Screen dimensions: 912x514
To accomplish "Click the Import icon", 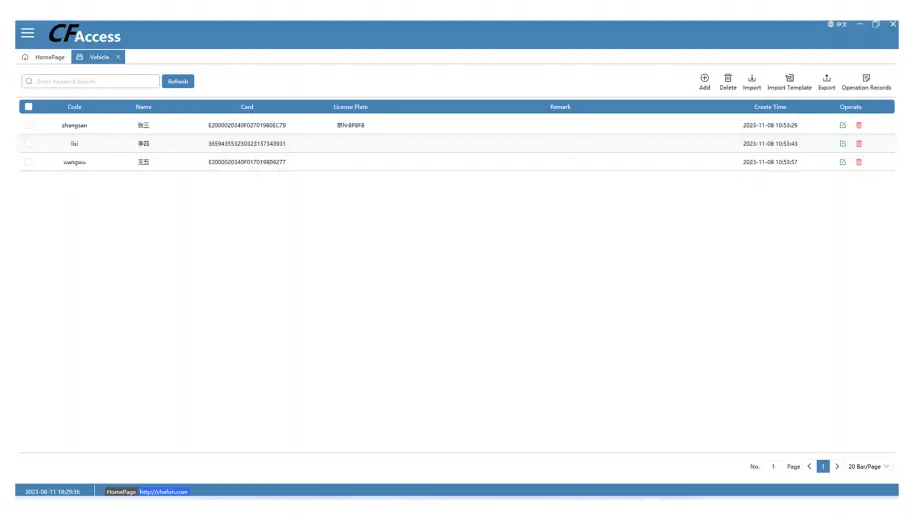I will [x=752, y=78].
